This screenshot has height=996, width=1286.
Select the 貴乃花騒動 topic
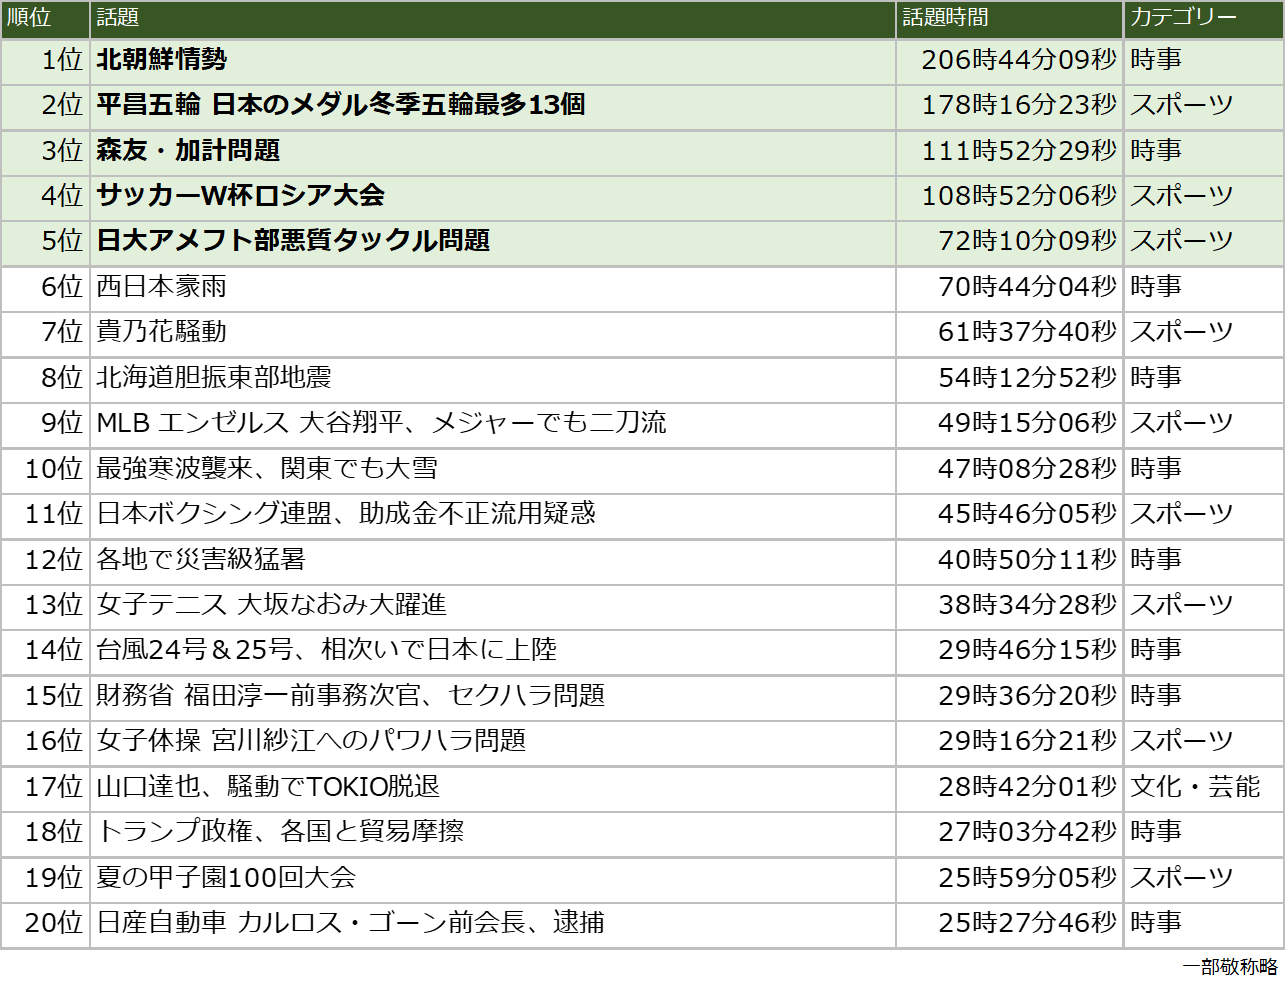tap(162, 332)
